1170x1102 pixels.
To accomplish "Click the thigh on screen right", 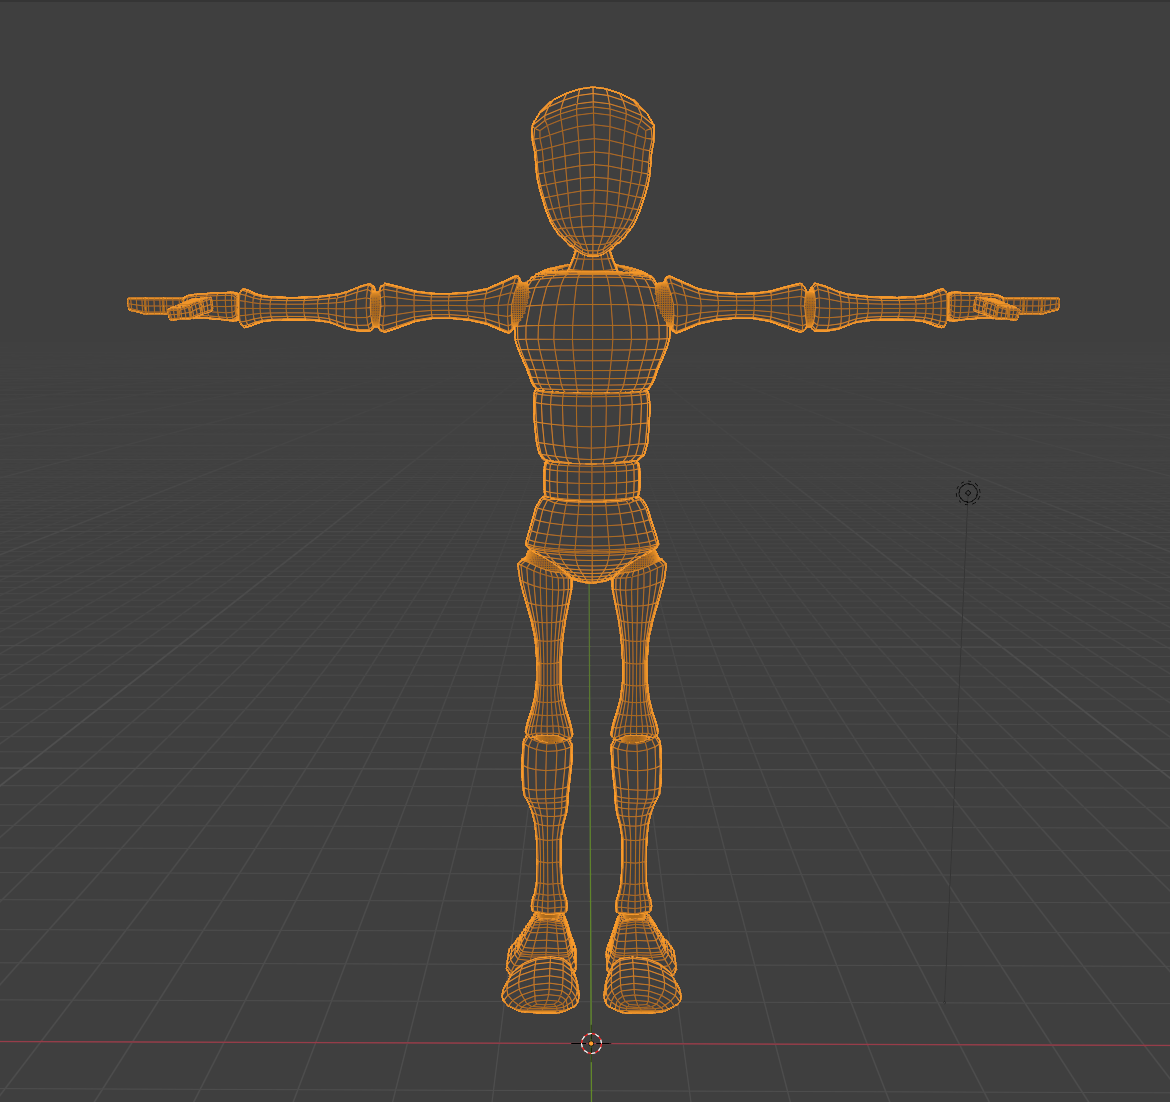I will (637, 640).
